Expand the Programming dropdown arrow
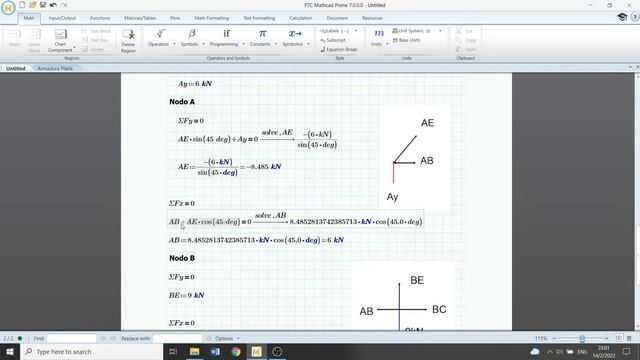Screen dimensions: 640x360 tap(243, 44)
